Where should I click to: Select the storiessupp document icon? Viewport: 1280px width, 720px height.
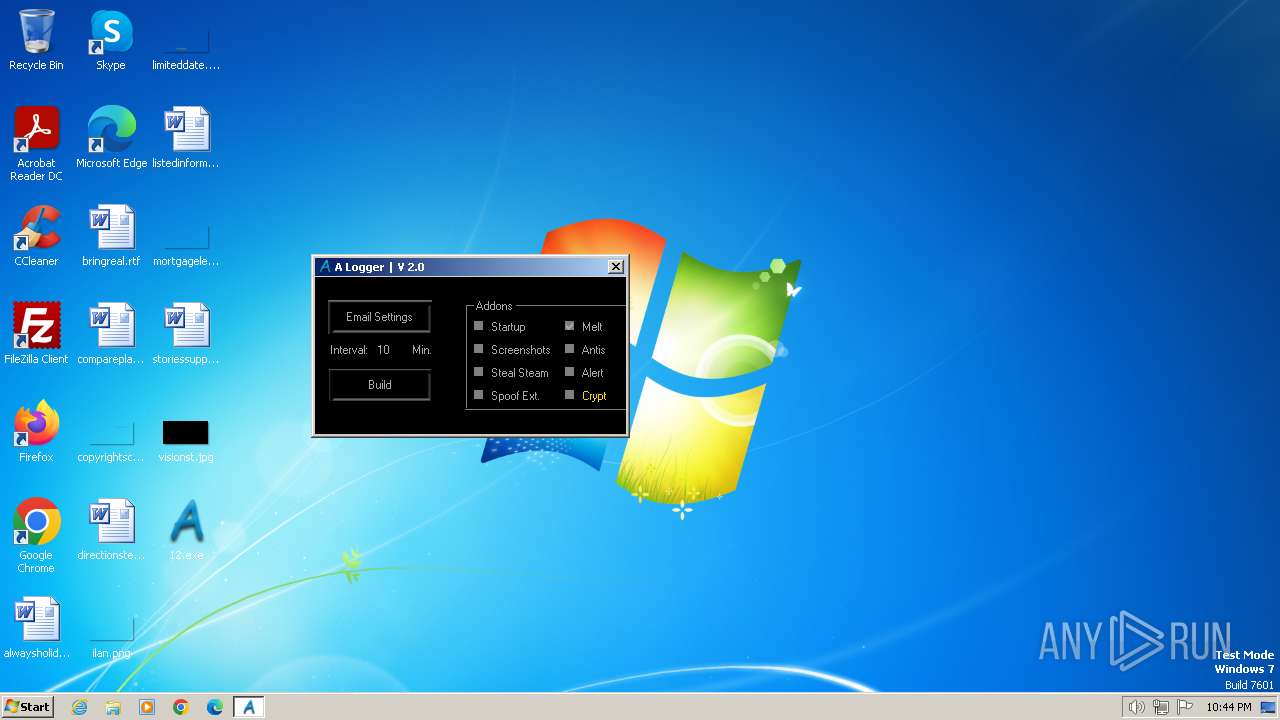coord(186,334)
